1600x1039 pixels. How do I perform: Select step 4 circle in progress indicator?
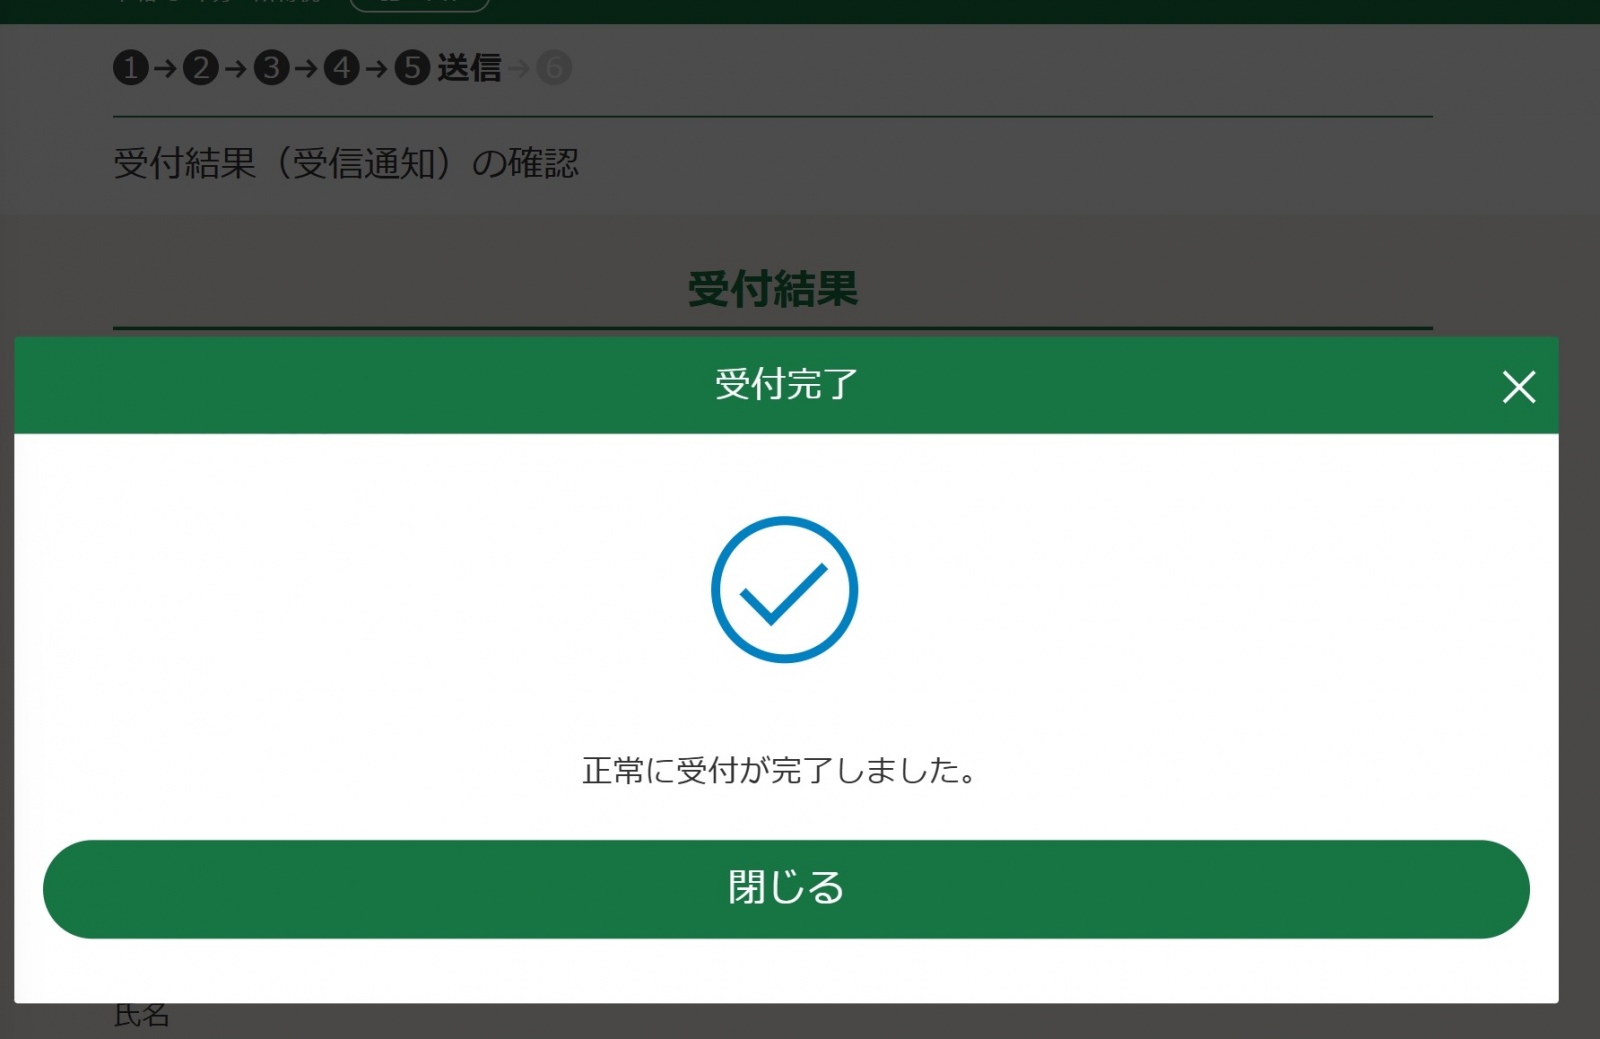click(342, 68)
